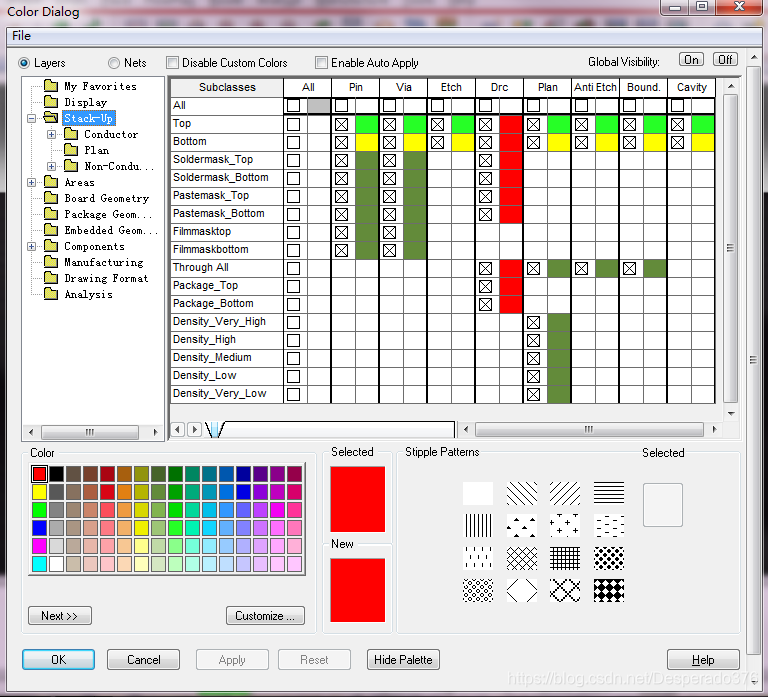
Task: Select the small triangles stipple pattern
Action: [522, 526]
